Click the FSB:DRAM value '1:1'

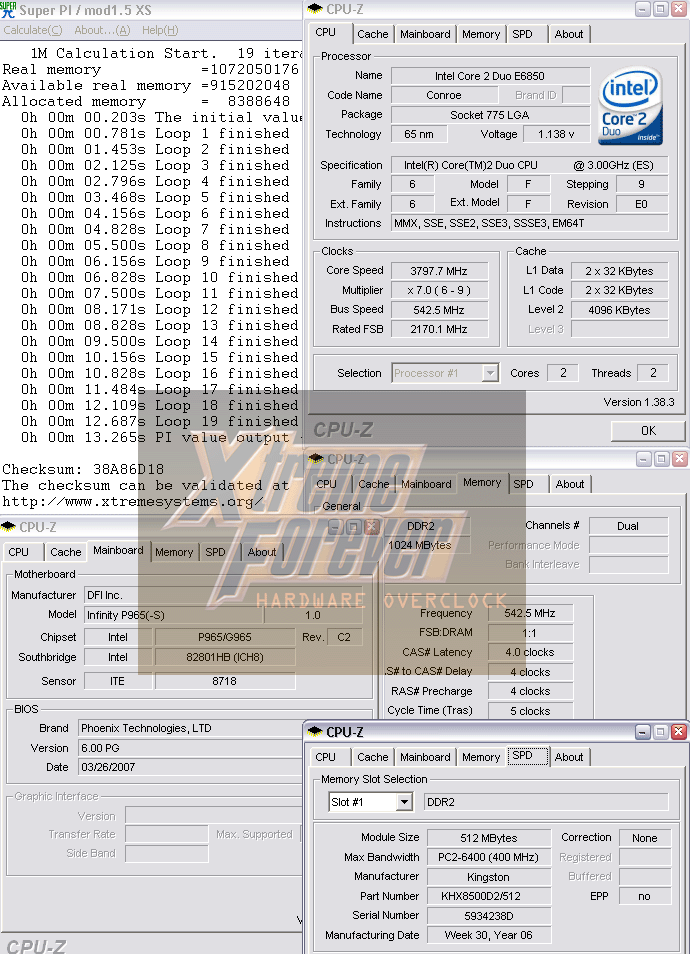[530, 633]
